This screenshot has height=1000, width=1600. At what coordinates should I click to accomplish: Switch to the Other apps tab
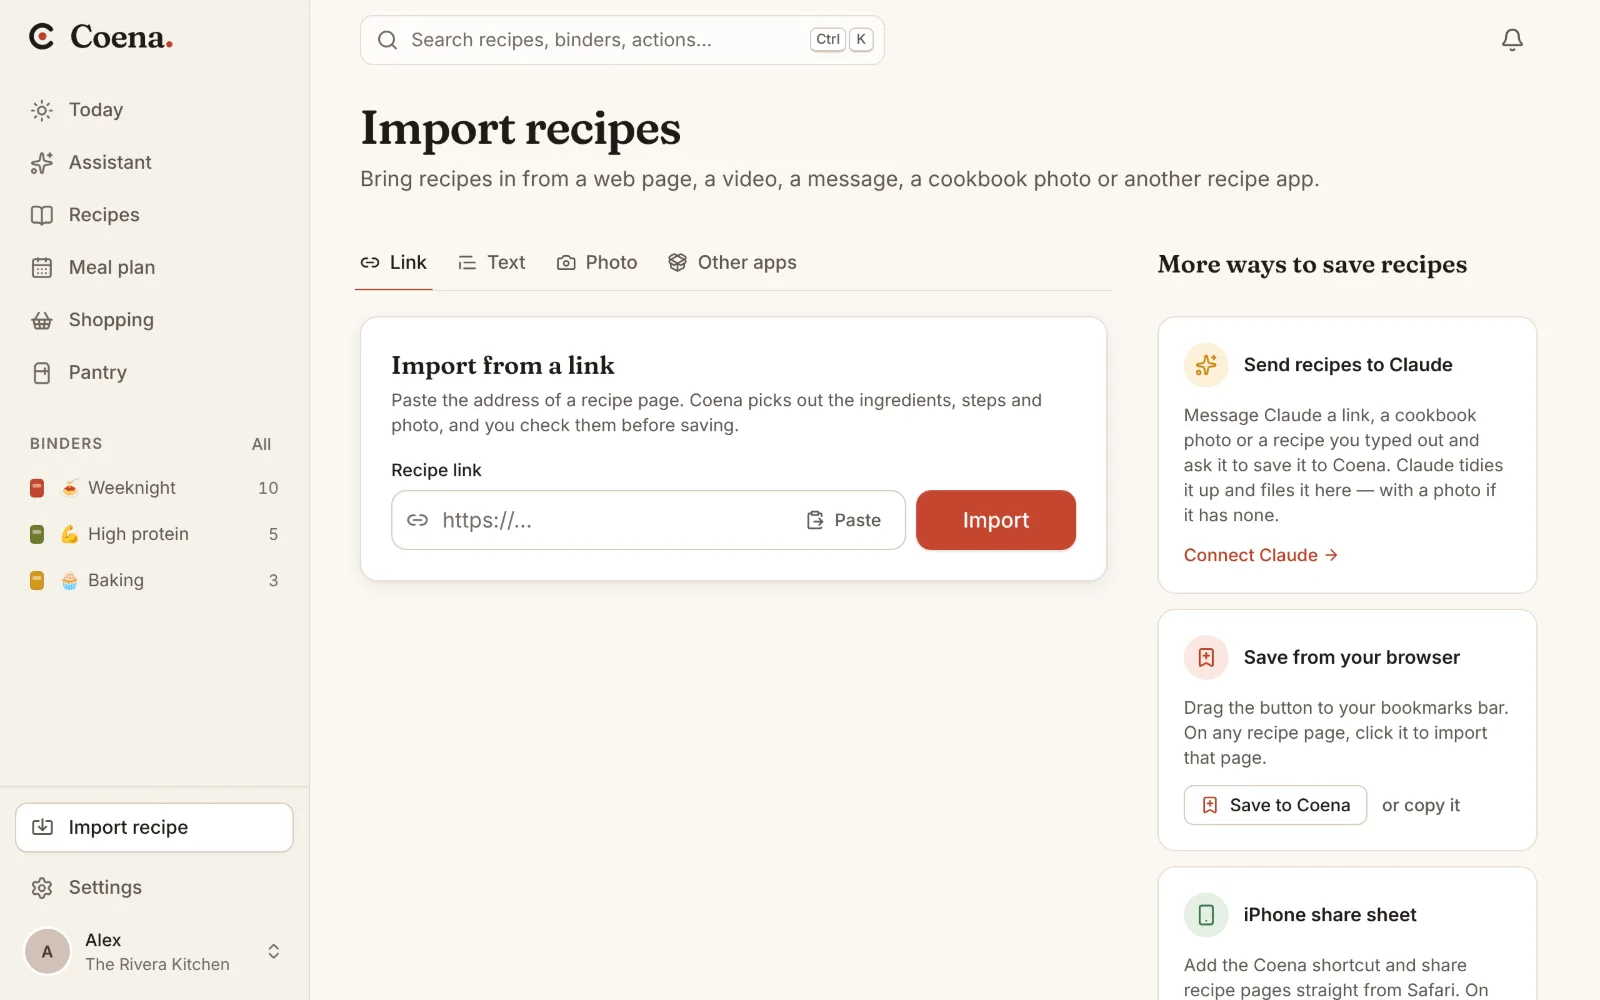click(732, 262)
